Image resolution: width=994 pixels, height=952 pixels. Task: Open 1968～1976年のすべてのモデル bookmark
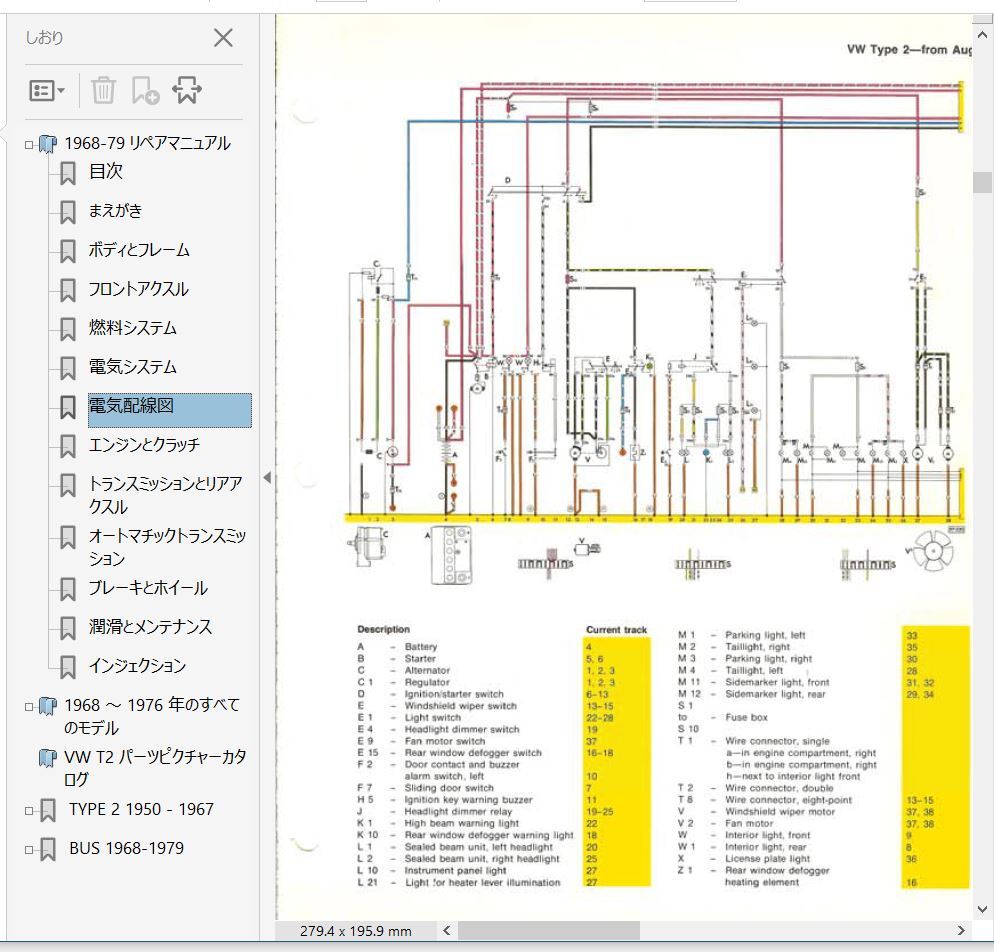(x=152, y=716)
